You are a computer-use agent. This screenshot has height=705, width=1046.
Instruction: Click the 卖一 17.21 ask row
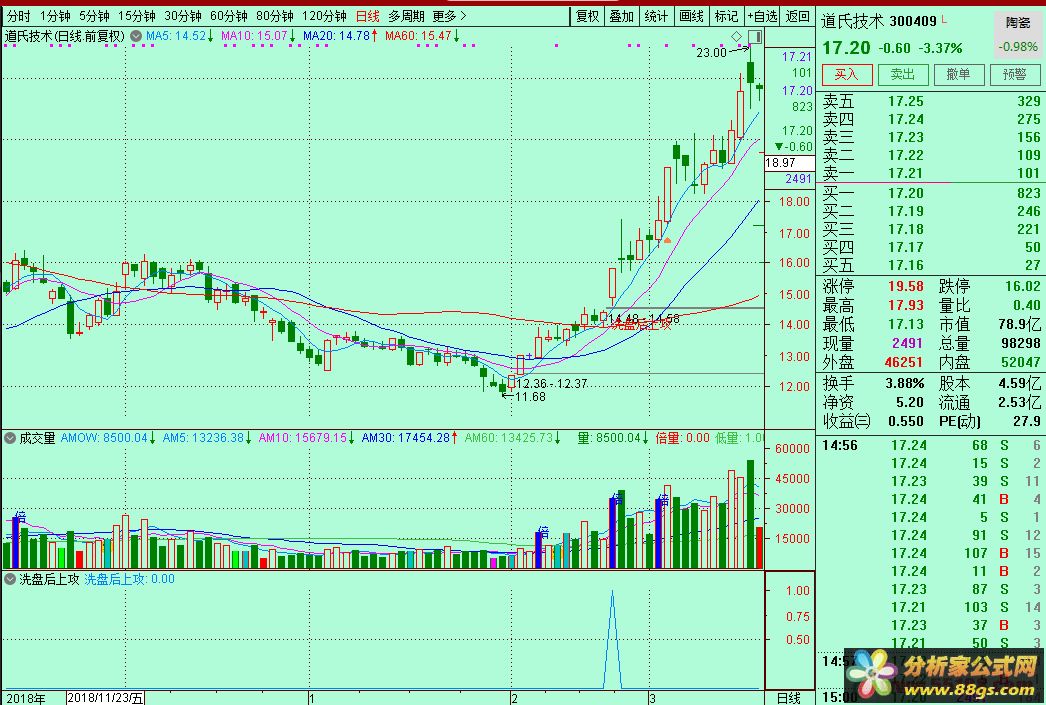click(931, 173)
